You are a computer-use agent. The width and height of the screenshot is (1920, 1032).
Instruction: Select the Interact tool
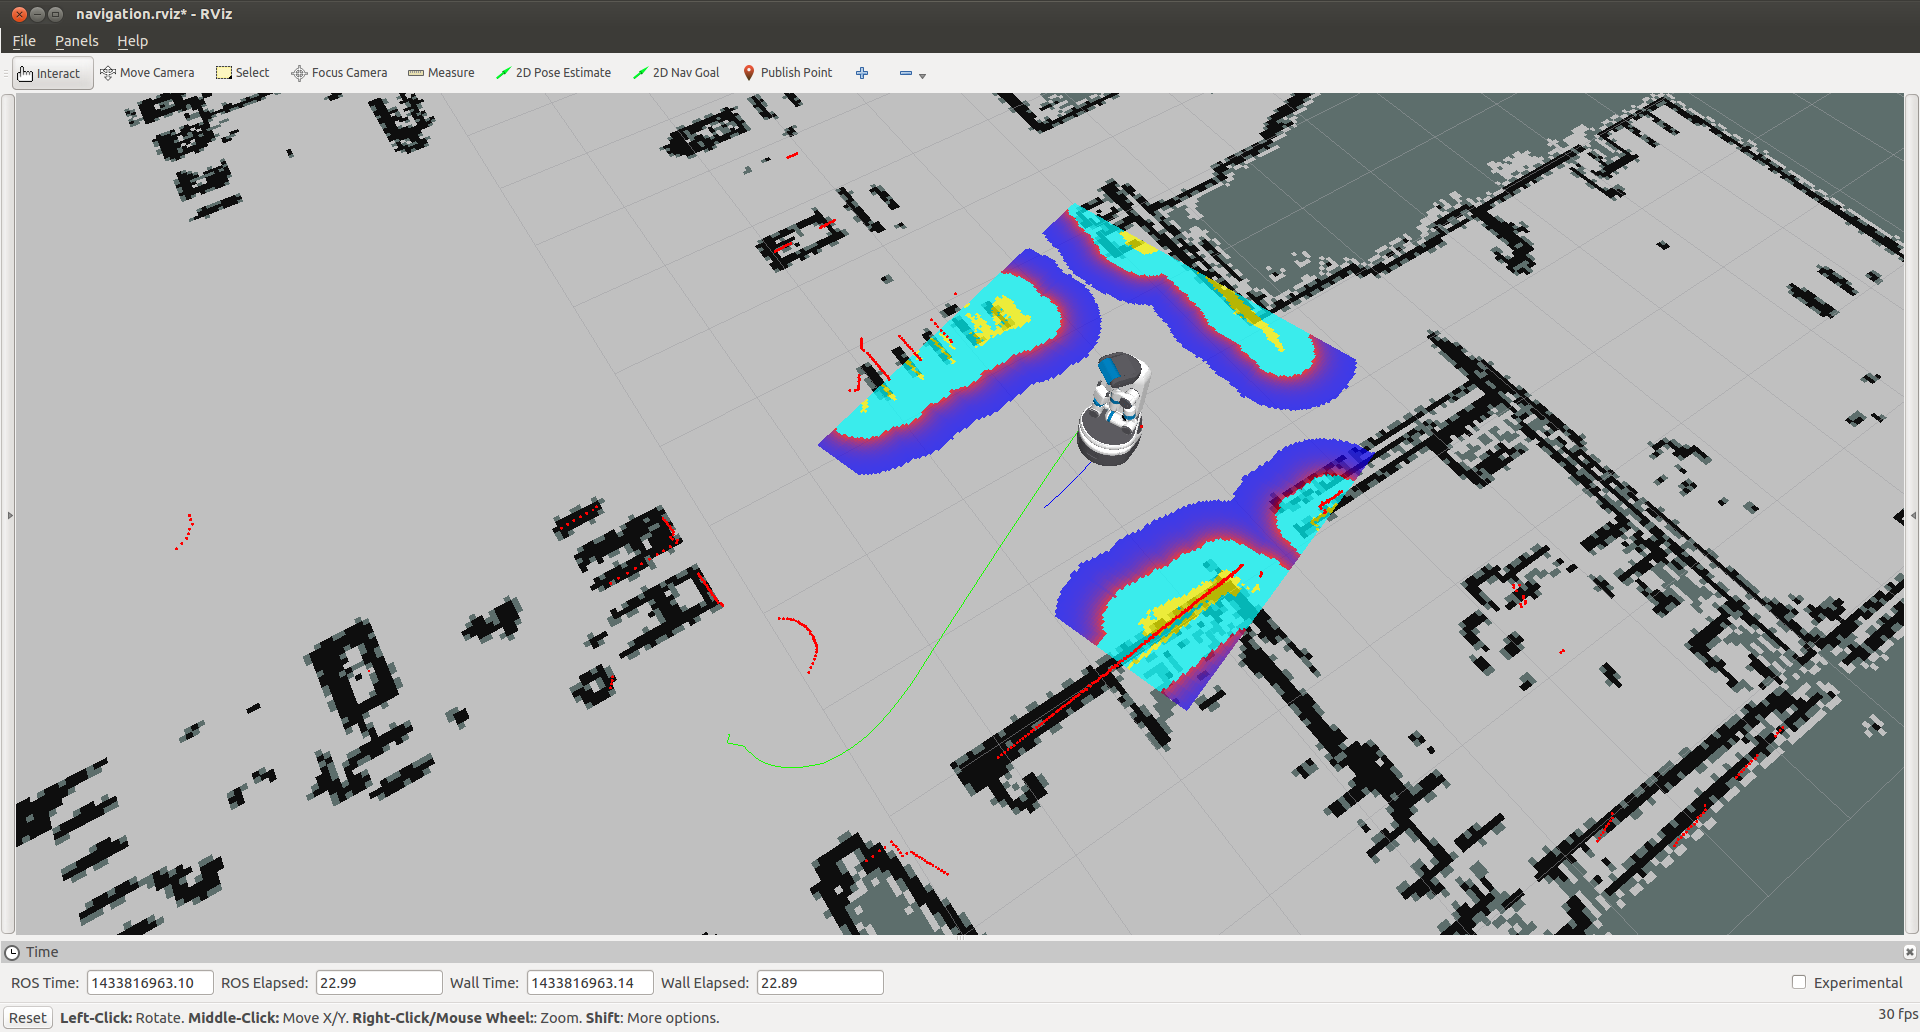coord(50,73)
